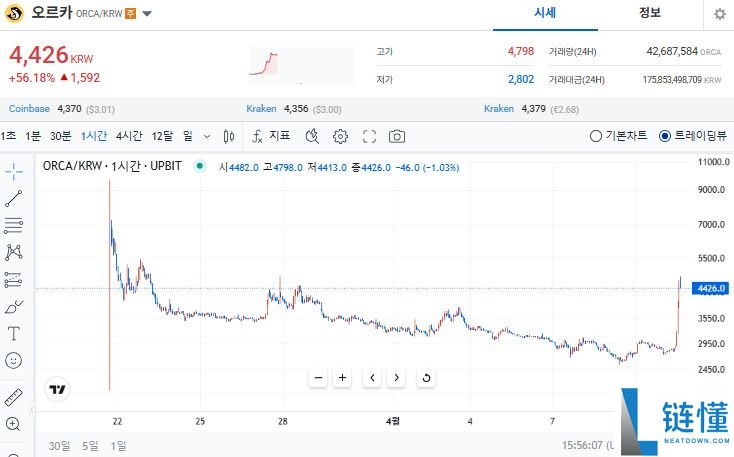Select the XABCD pattern tool
This screenshot has height=457, width=734.
[14, 252]
